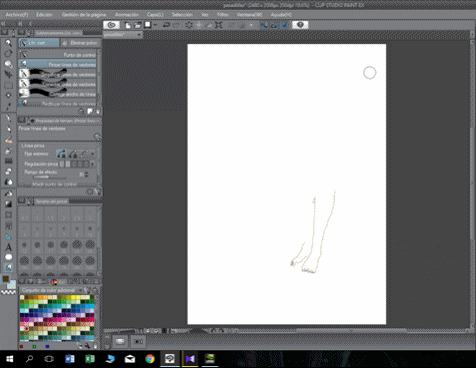Expand Regulación pinza options arrow
Screen dimensions: 476x368
coord(93,164)
